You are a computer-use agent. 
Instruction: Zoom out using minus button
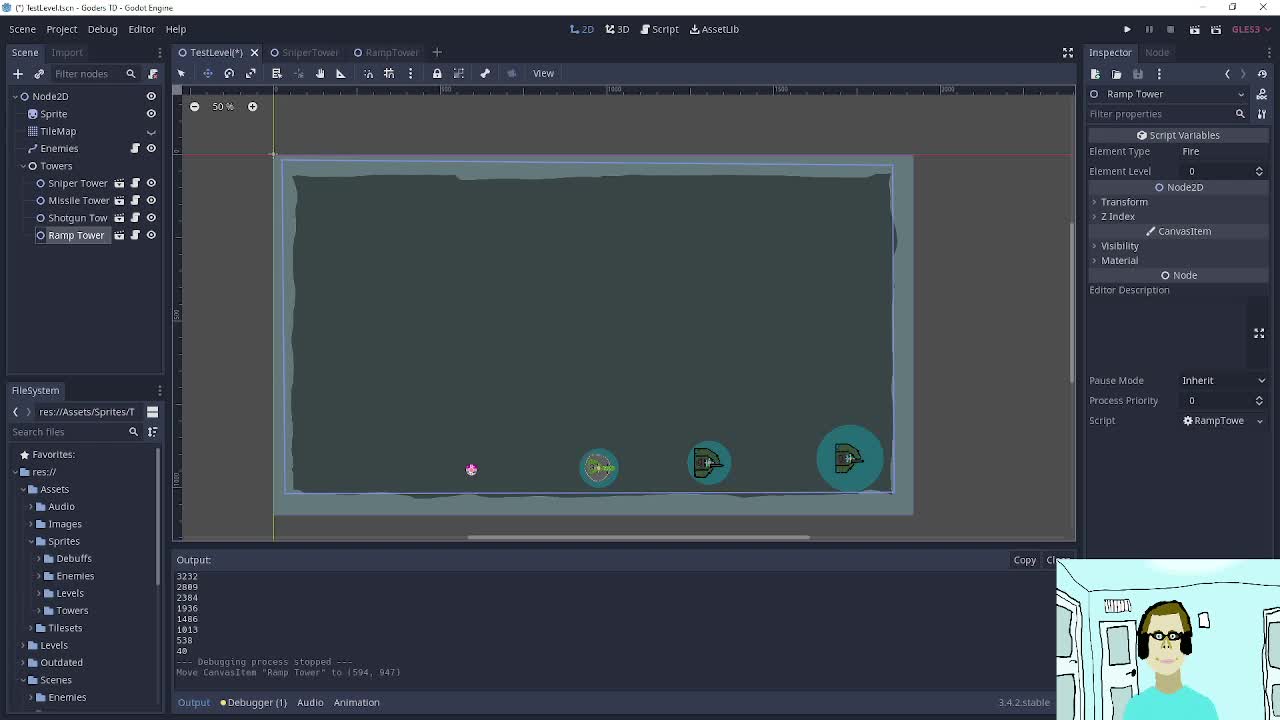[x=194, y=106]
